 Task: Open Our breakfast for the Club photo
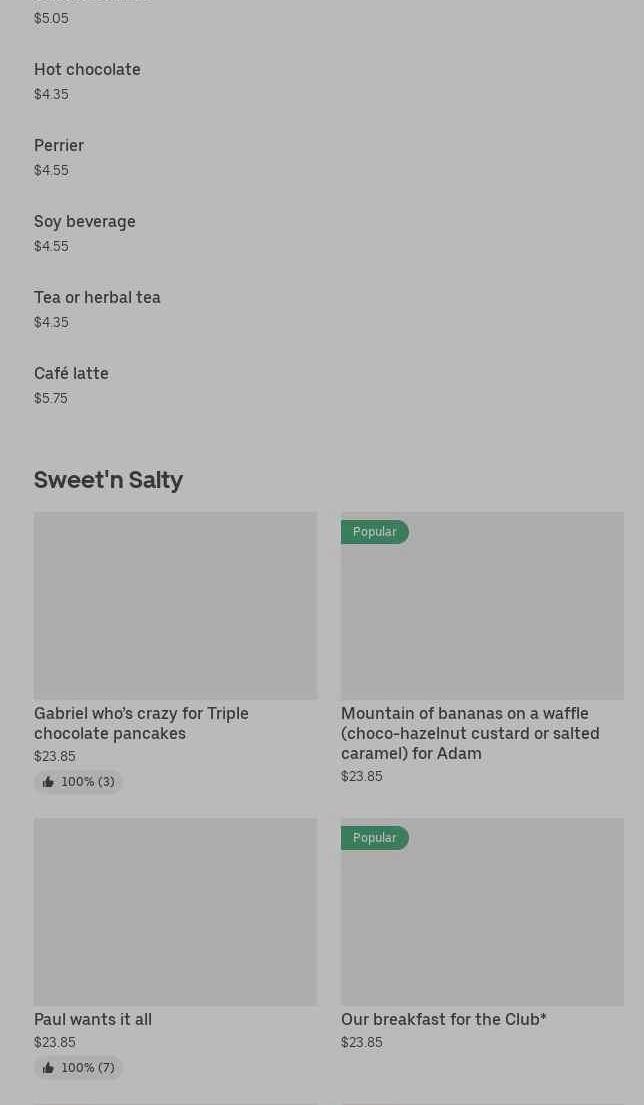[482, 922]
